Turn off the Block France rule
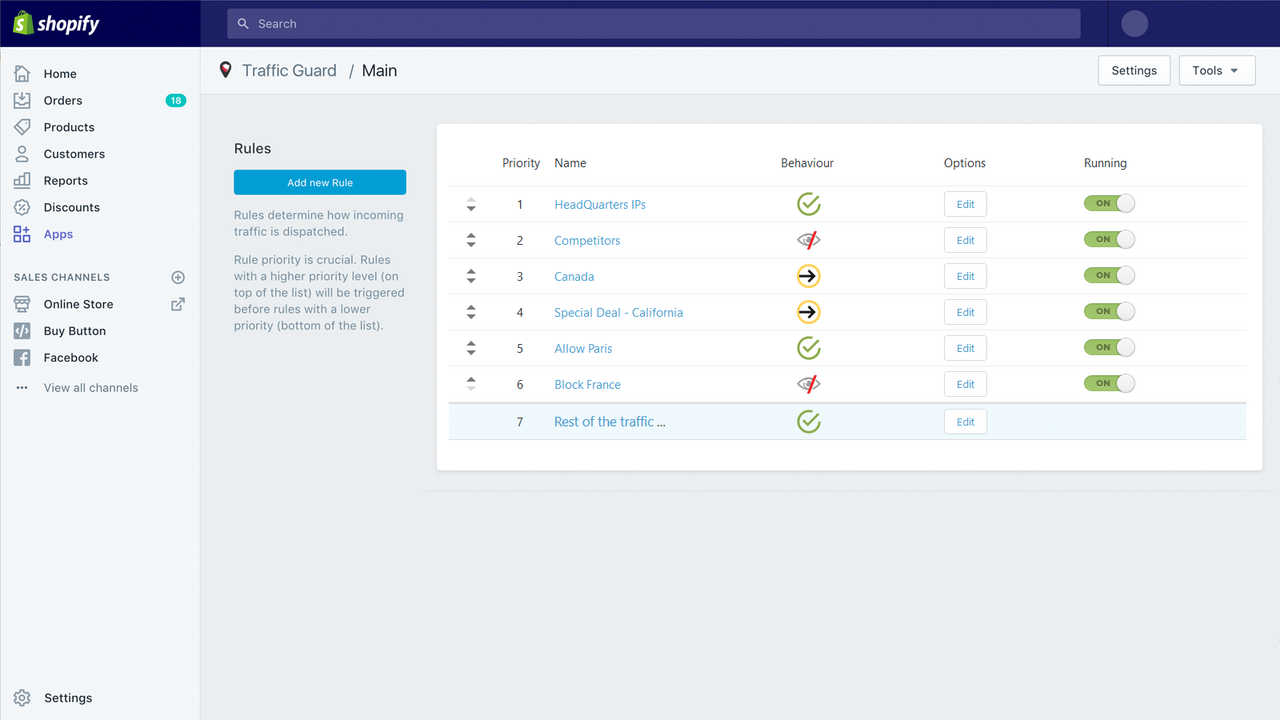 point(1109,383)
